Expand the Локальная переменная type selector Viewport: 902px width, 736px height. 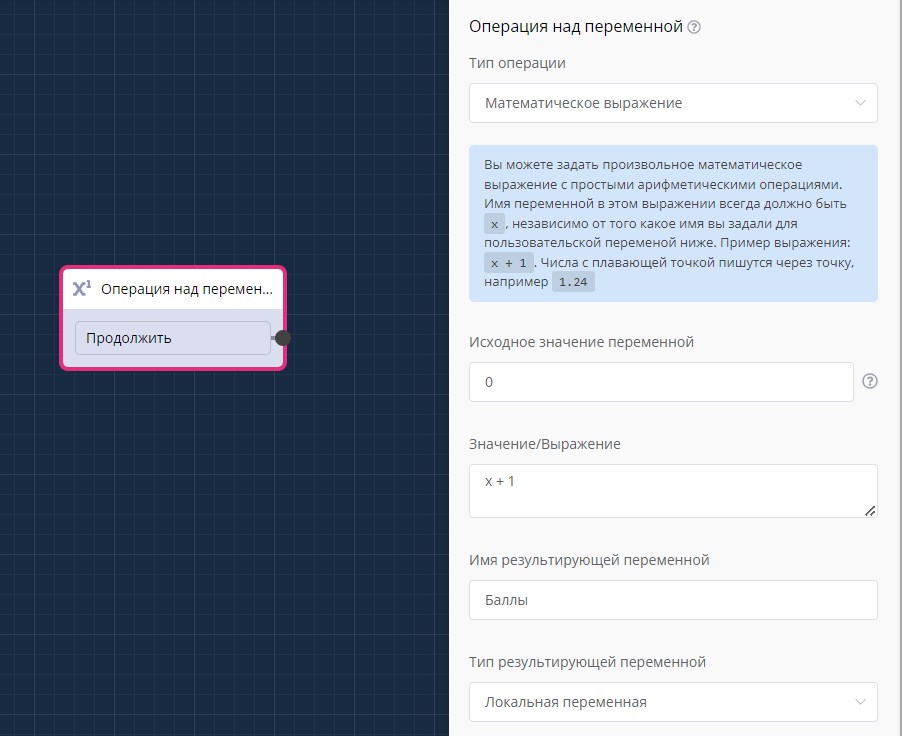tap(672, 702)
